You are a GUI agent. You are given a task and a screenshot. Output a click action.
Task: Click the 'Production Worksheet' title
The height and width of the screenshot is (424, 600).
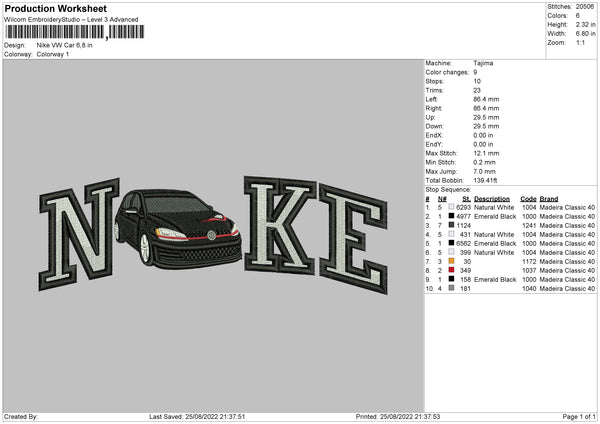[55, 8]
